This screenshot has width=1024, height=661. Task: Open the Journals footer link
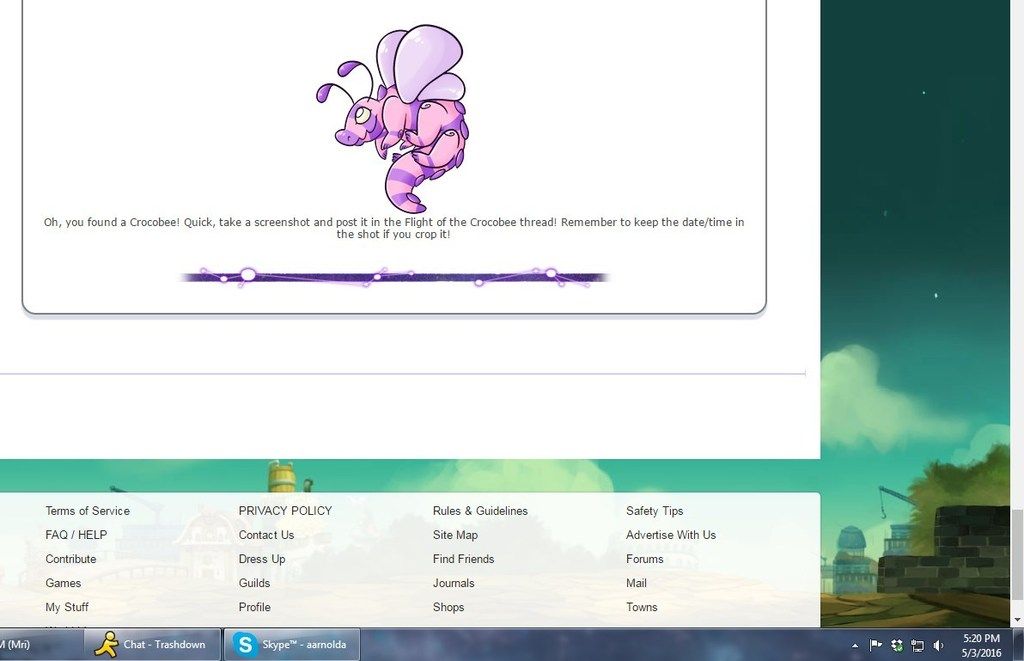coord(453,583)
